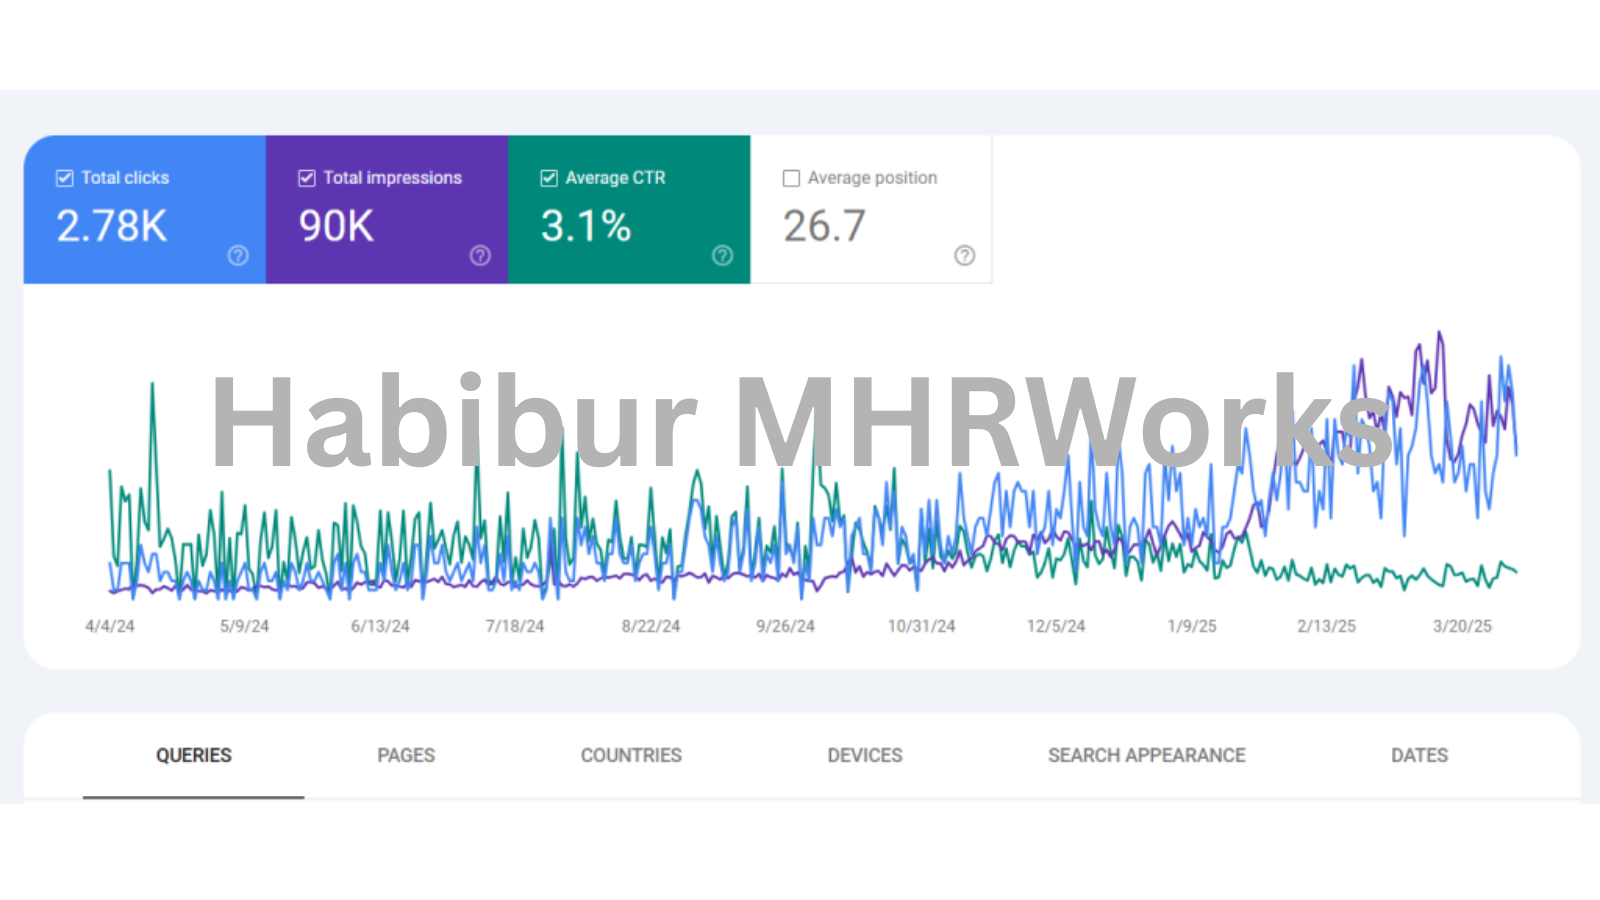Select the Queries tab
Viewport: 1600px width, 900px height.
(193, 755)
